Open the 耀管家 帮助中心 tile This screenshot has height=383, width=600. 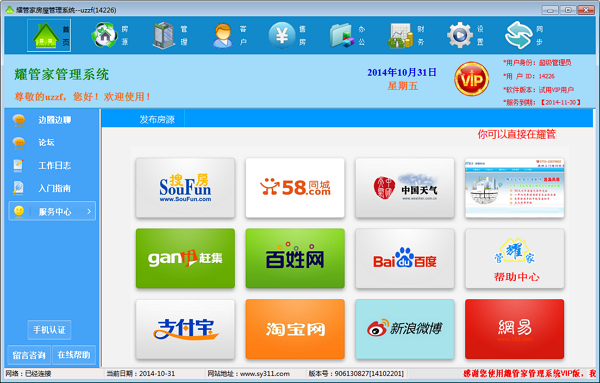click(x=515, y=258)
